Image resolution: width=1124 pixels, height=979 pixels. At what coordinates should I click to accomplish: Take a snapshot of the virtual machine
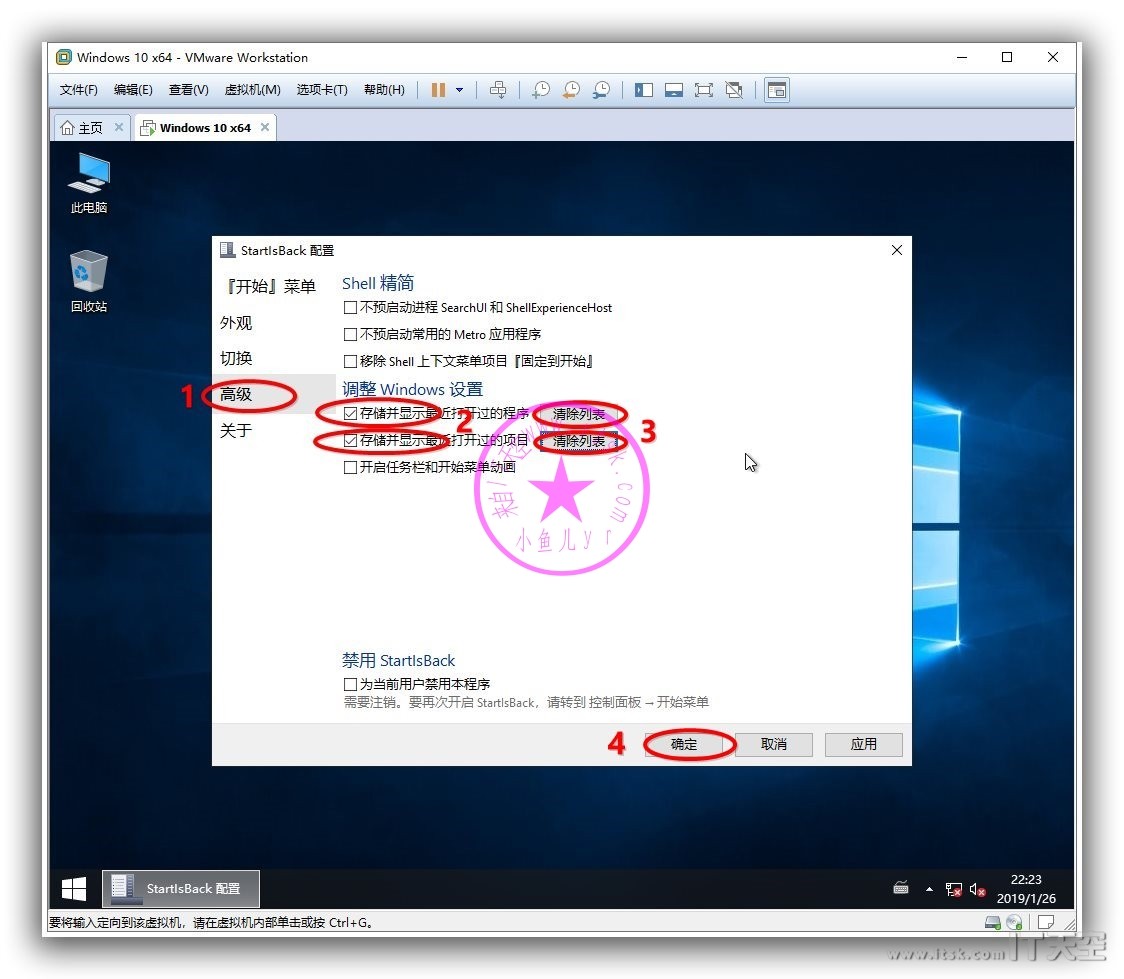pyautogui.click(x=541, y=90)
